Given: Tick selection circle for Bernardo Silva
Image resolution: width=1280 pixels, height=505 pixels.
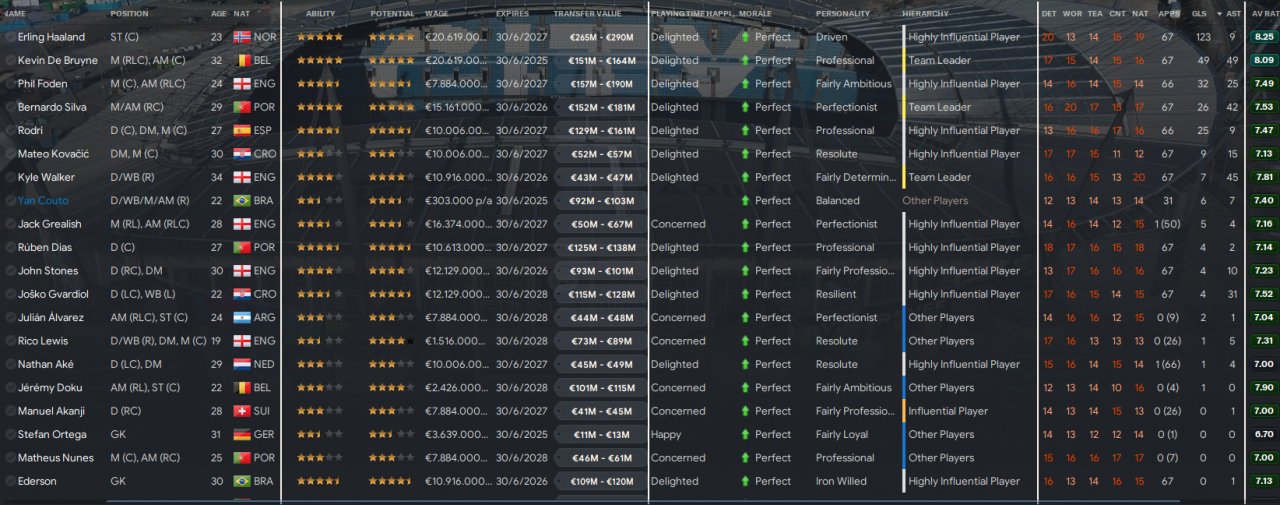Looking at the screenshot, I should (10, 107).
